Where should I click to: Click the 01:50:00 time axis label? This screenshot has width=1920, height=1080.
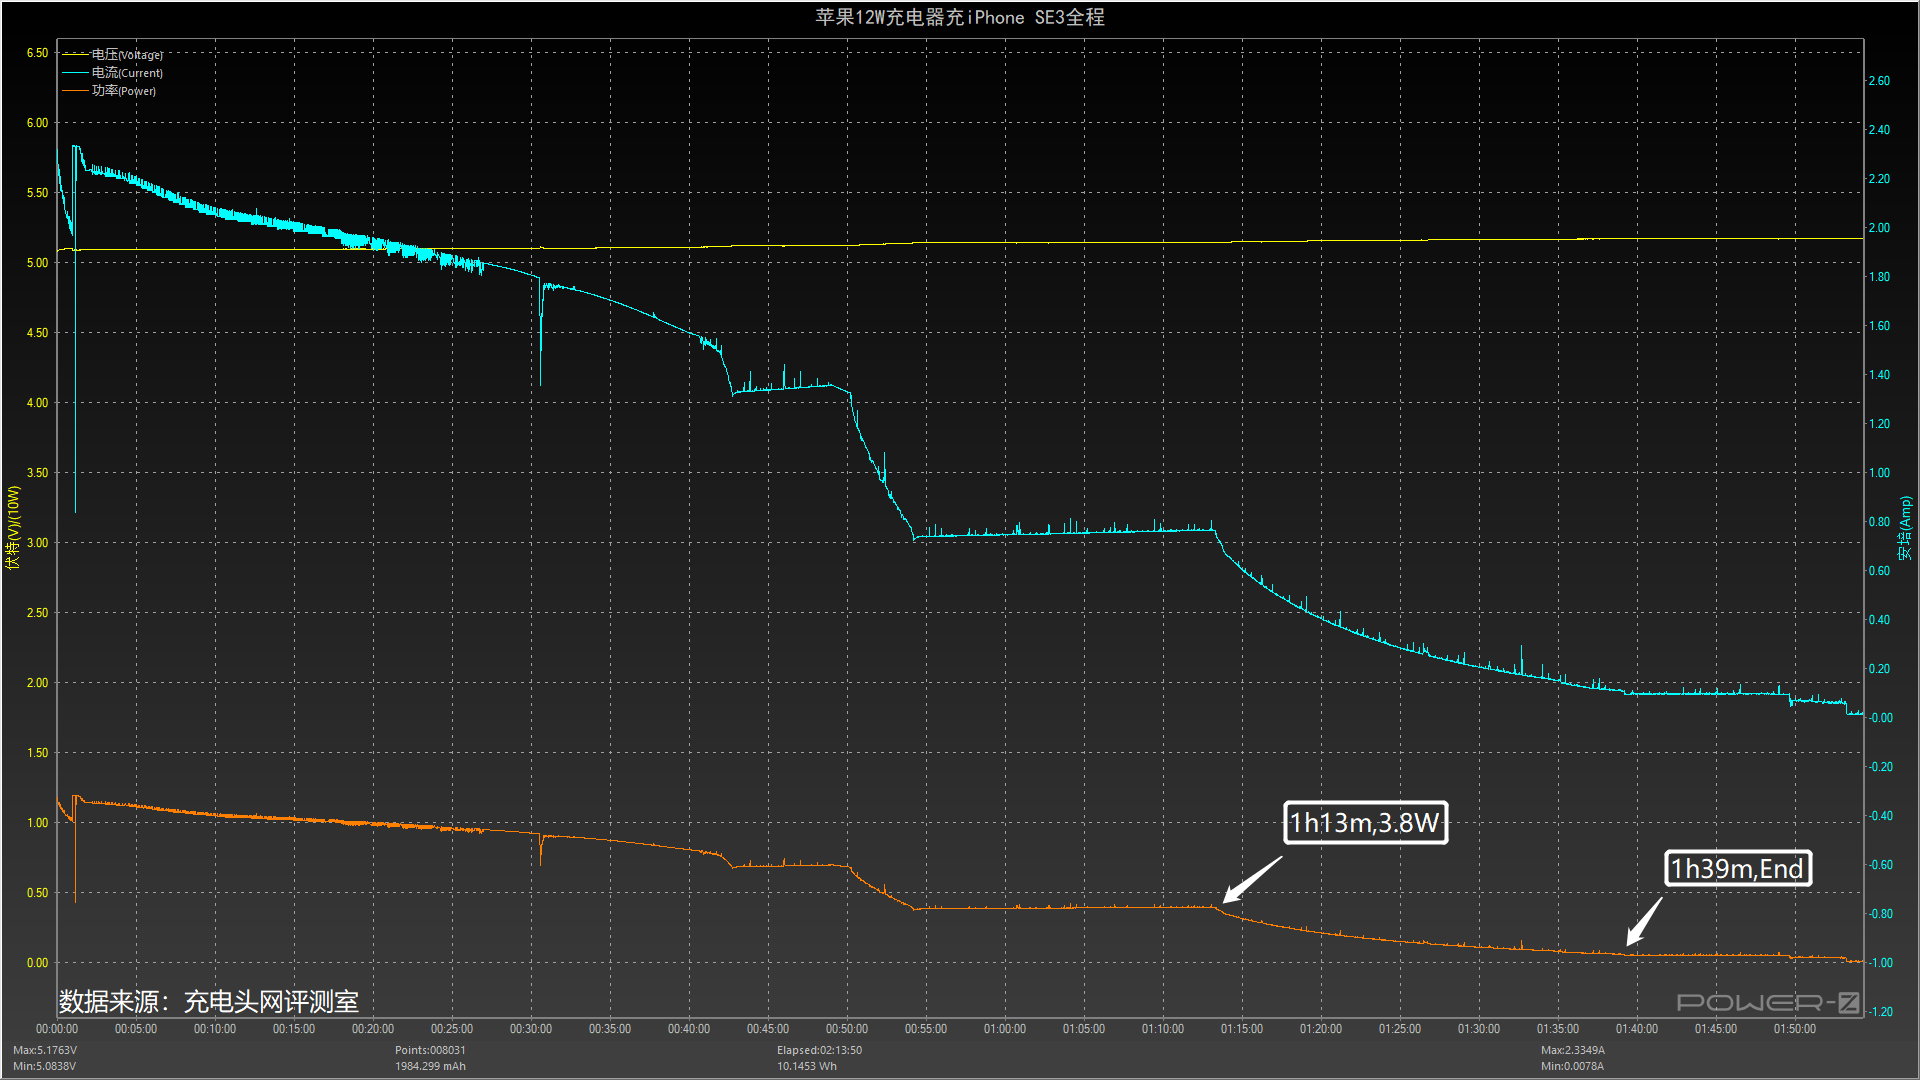(x=1795, y=1029)
